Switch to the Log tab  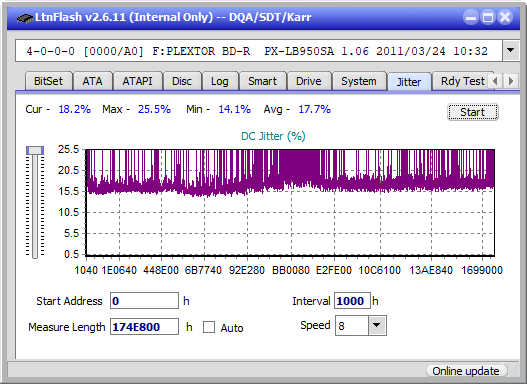[x=220, y=81]
